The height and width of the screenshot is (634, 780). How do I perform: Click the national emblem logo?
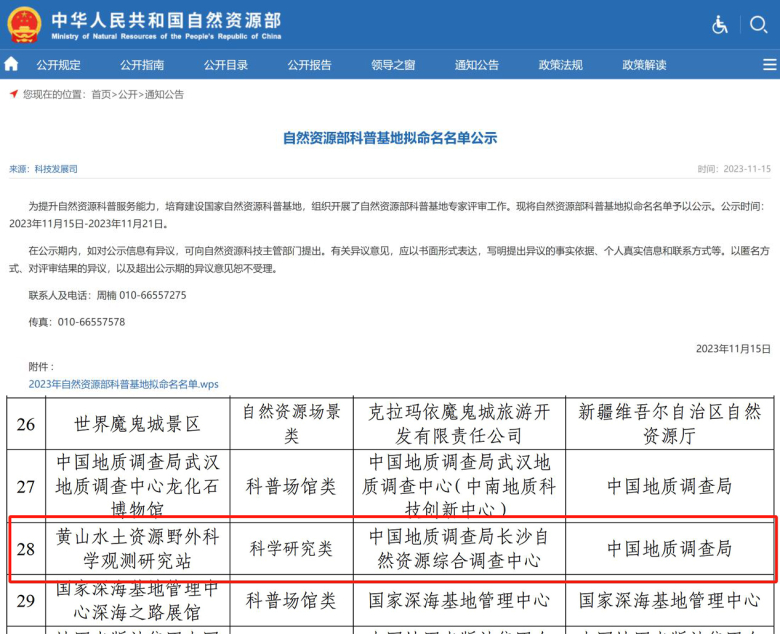pos(23,25)
